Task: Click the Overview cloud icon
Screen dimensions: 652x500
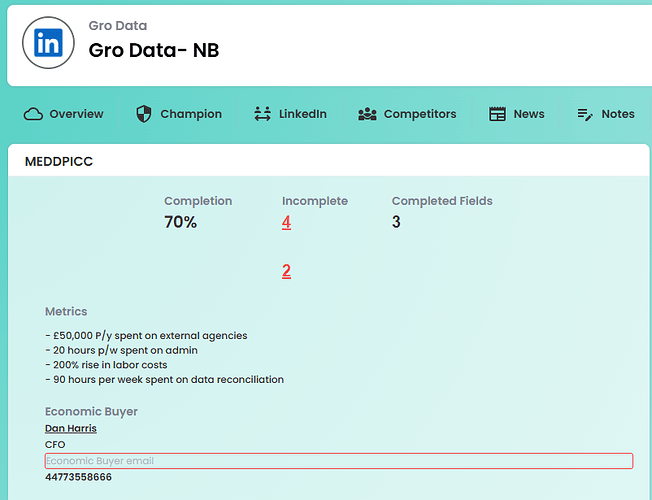Action: click(33, 114)
